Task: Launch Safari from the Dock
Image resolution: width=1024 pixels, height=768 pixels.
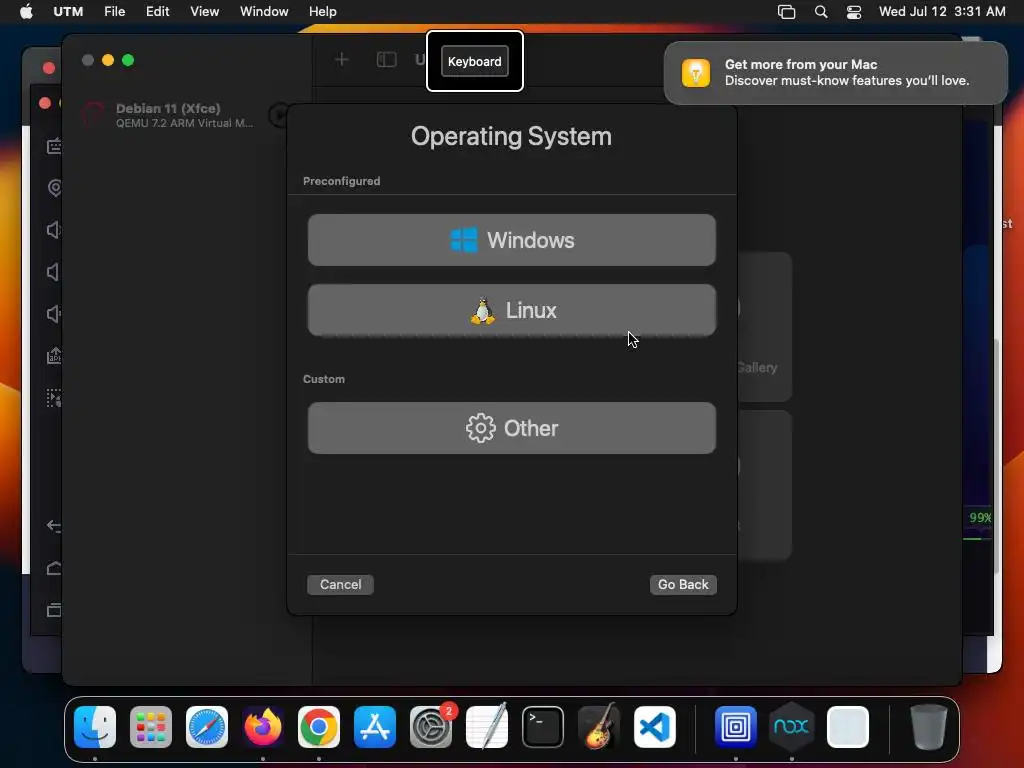Action: coord(207,727)
